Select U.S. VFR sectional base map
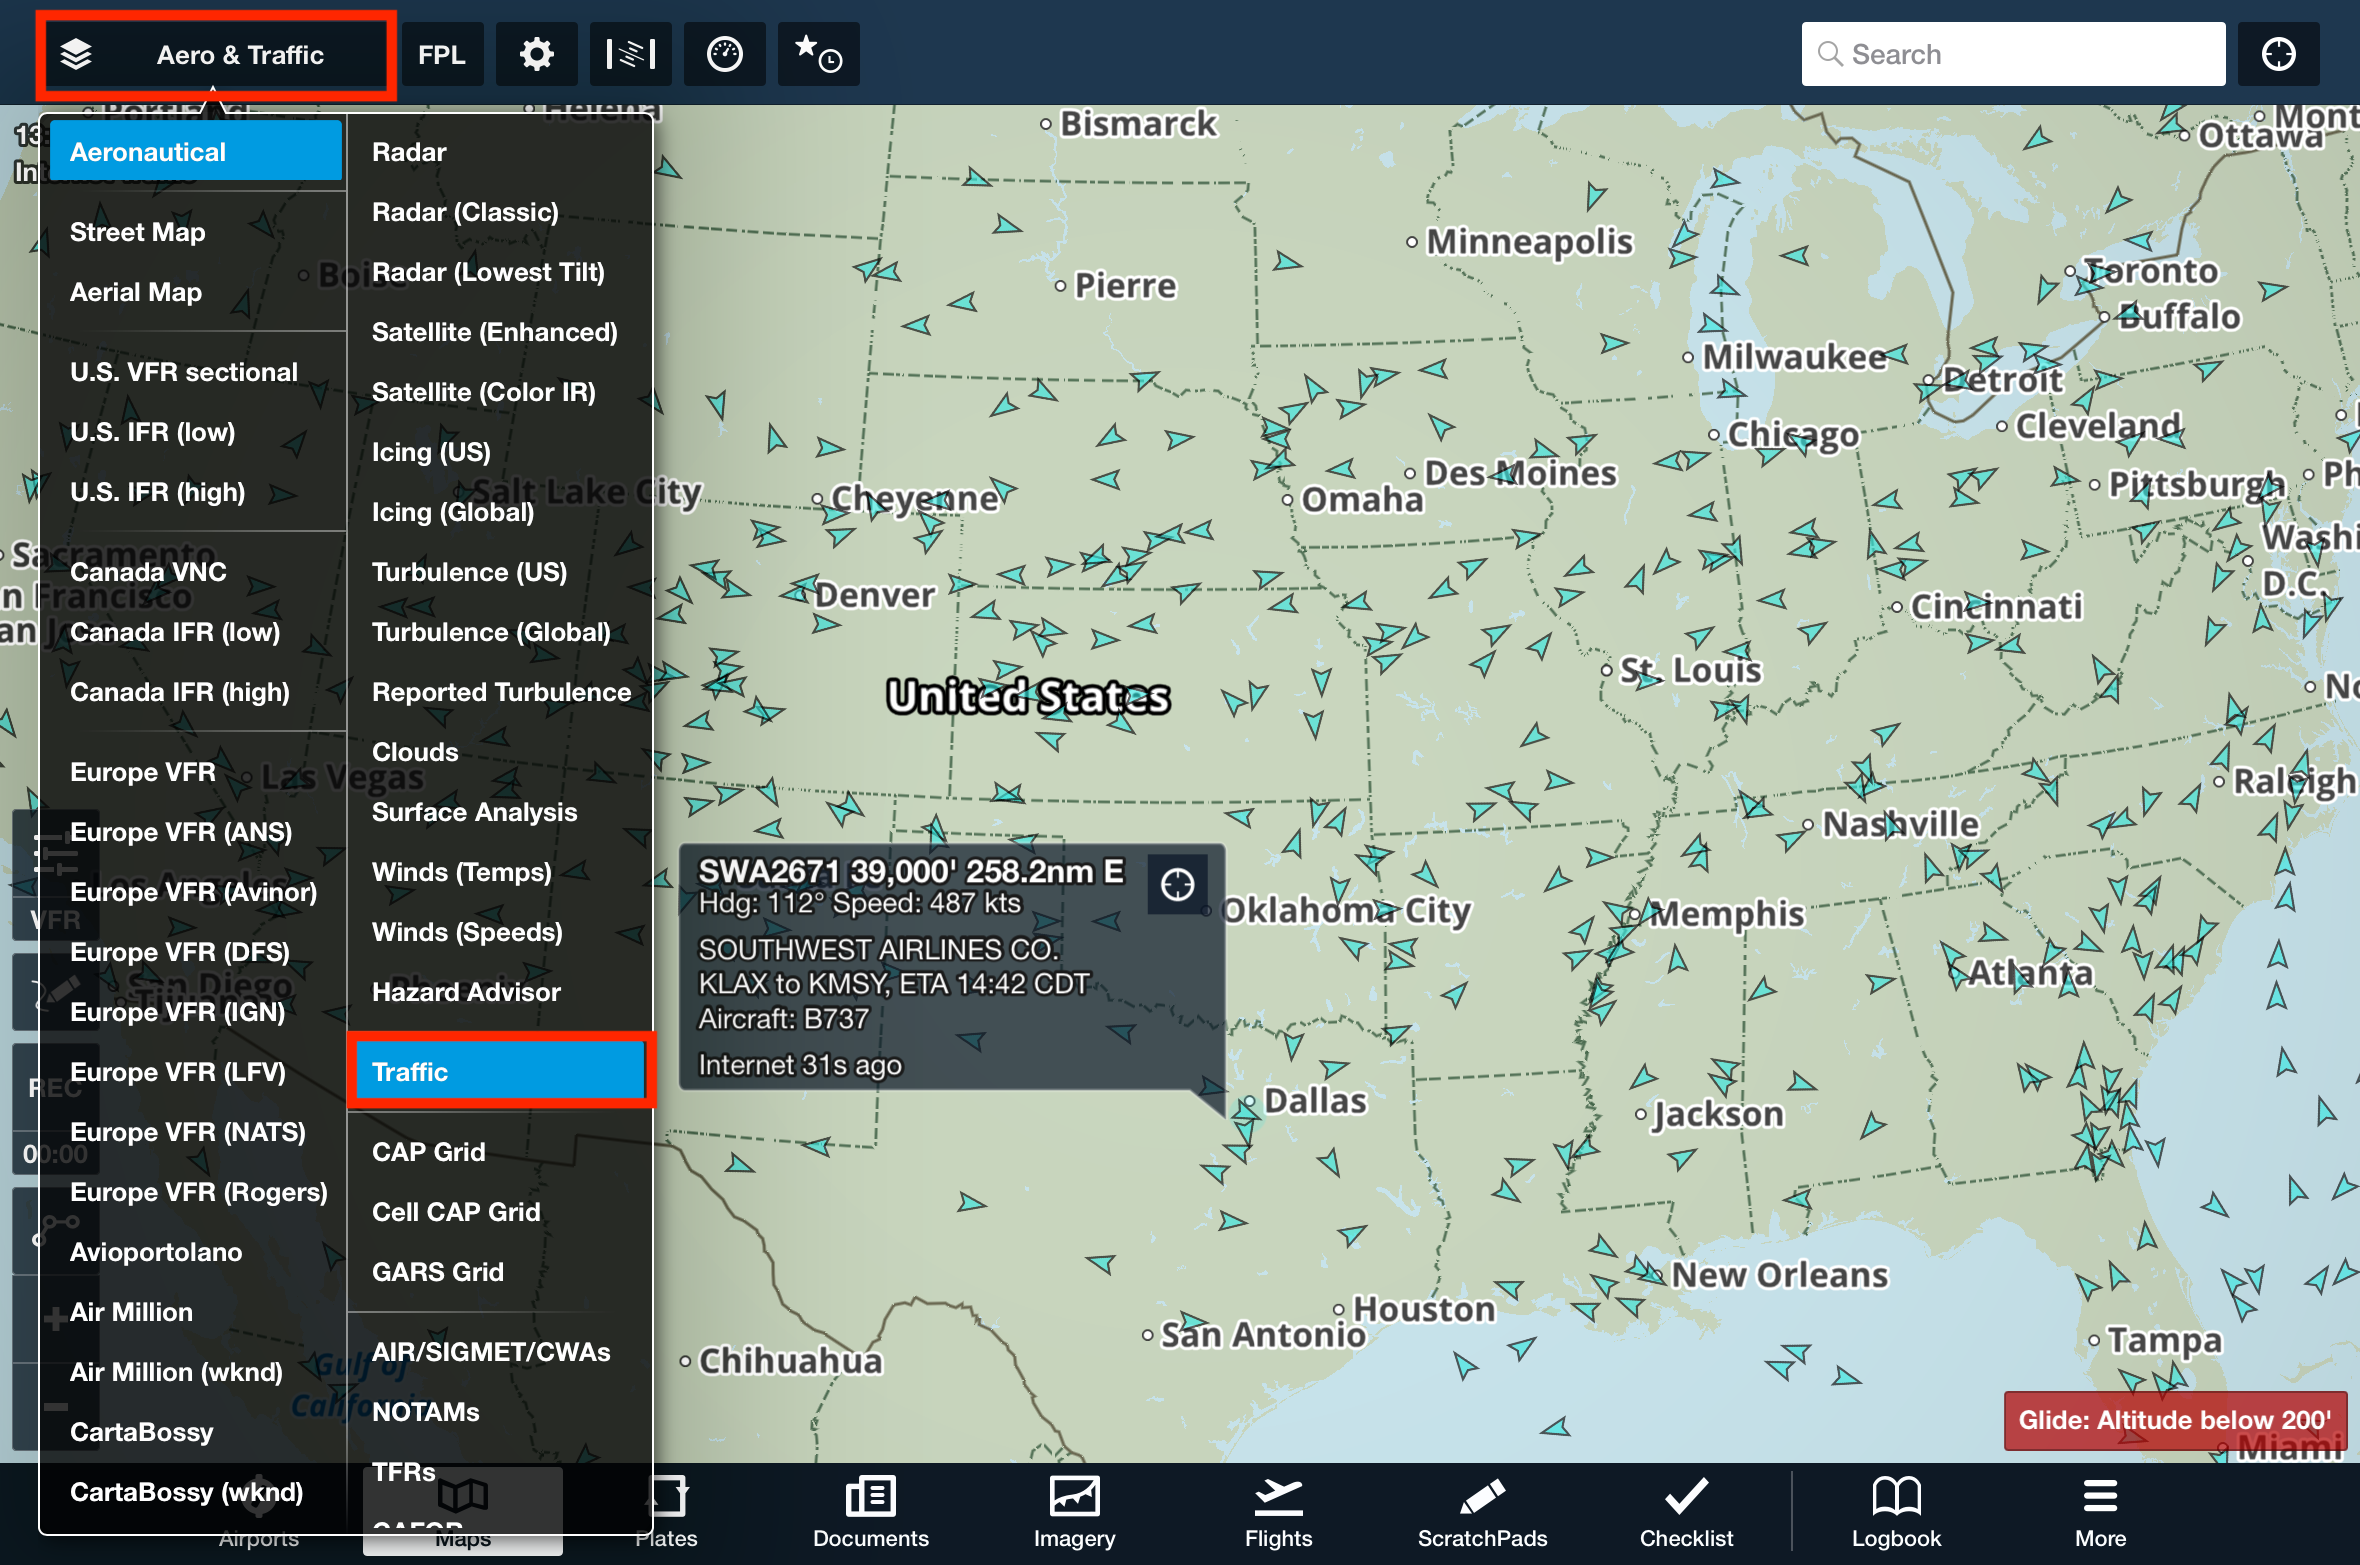 point(183,371)
